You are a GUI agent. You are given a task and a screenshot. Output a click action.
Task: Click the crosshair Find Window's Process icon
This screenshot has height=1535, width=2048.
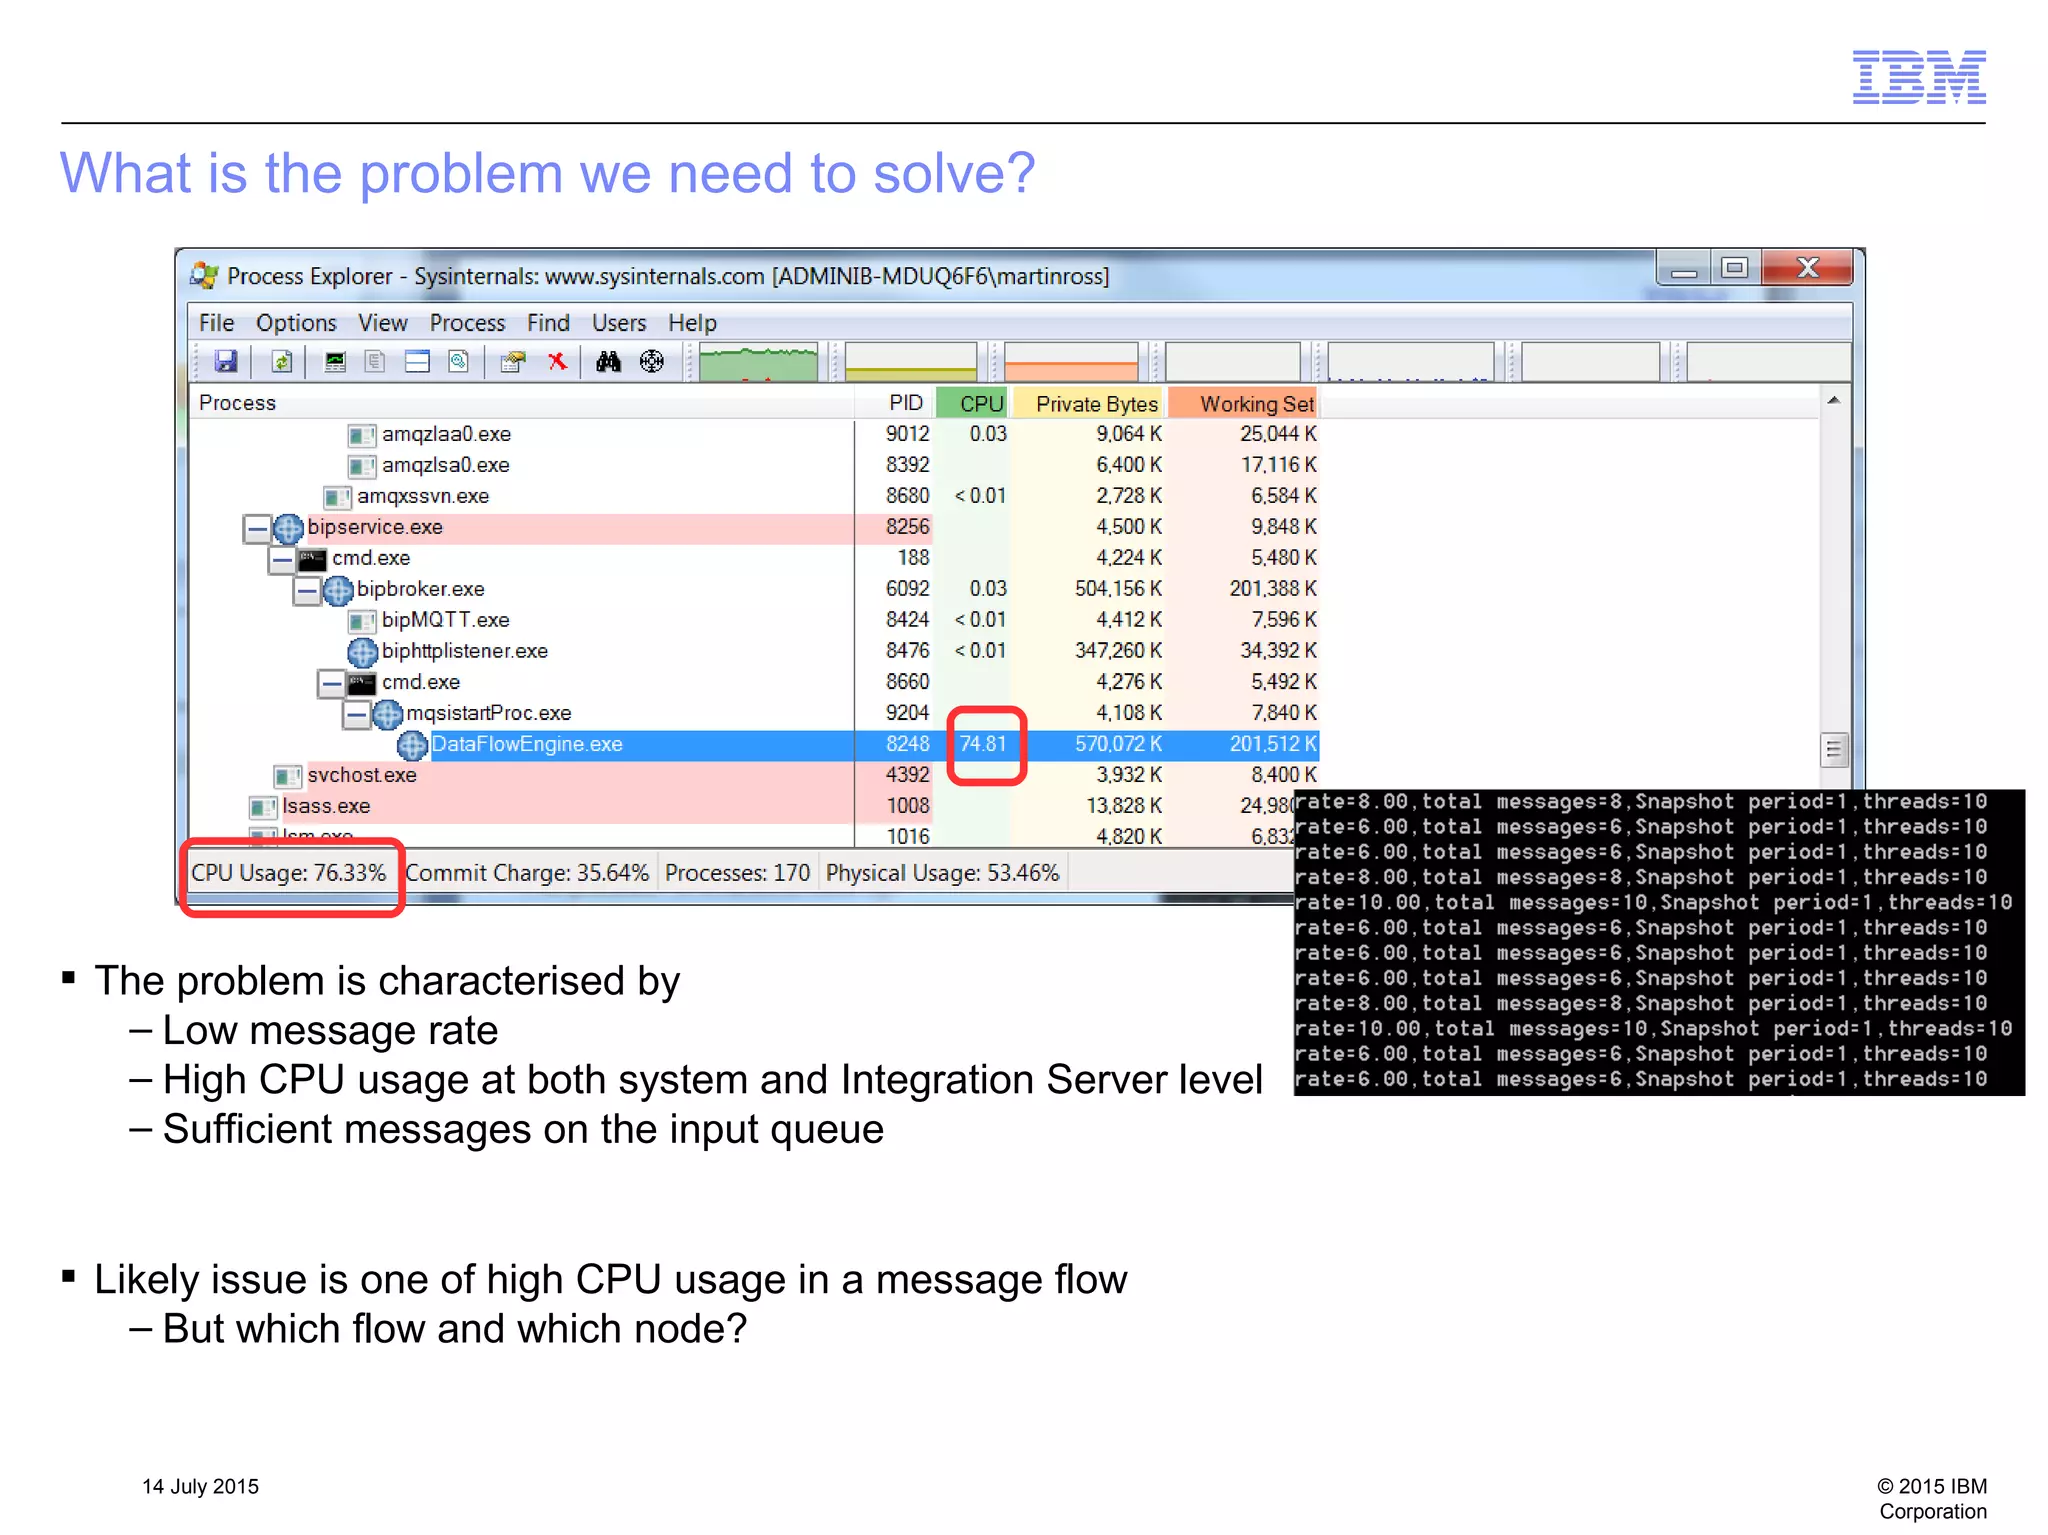[651, 362]
